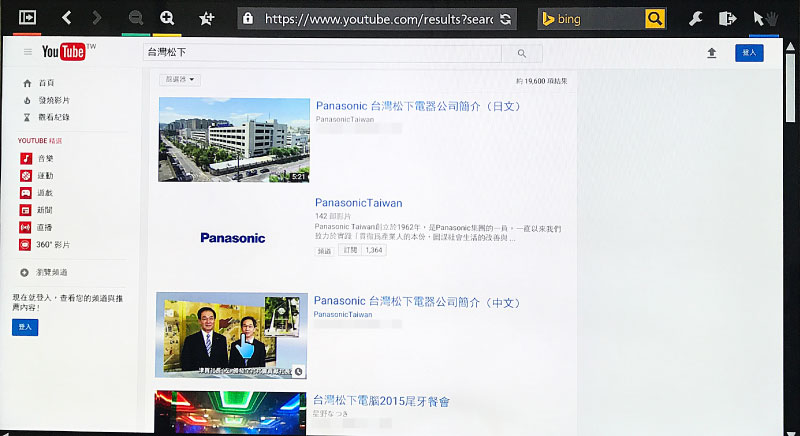Image resolution: width=800 pixels, height=436 pixels.
Task: Click PanasonicTaiwan uploader under 中文 video
Action: (x=343, y=315)
